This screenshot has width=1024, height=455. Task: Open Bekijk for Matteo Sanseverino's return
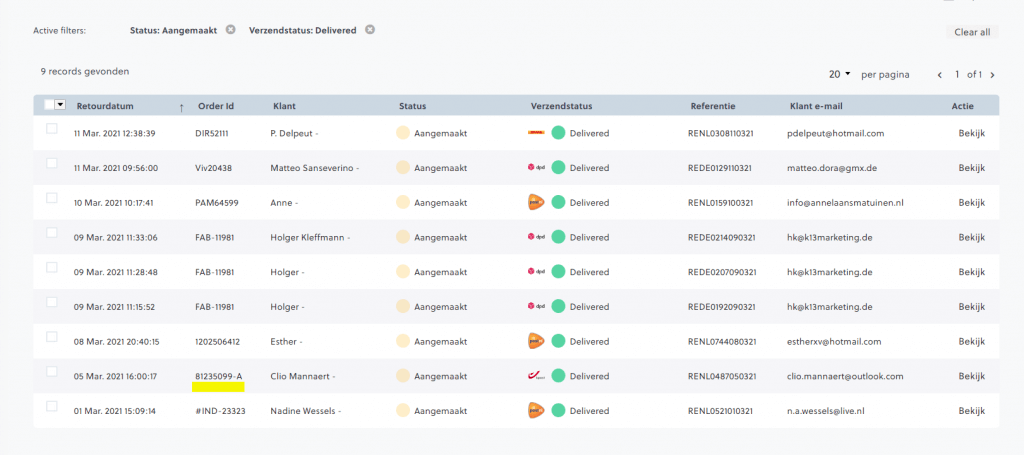point(971,168)
